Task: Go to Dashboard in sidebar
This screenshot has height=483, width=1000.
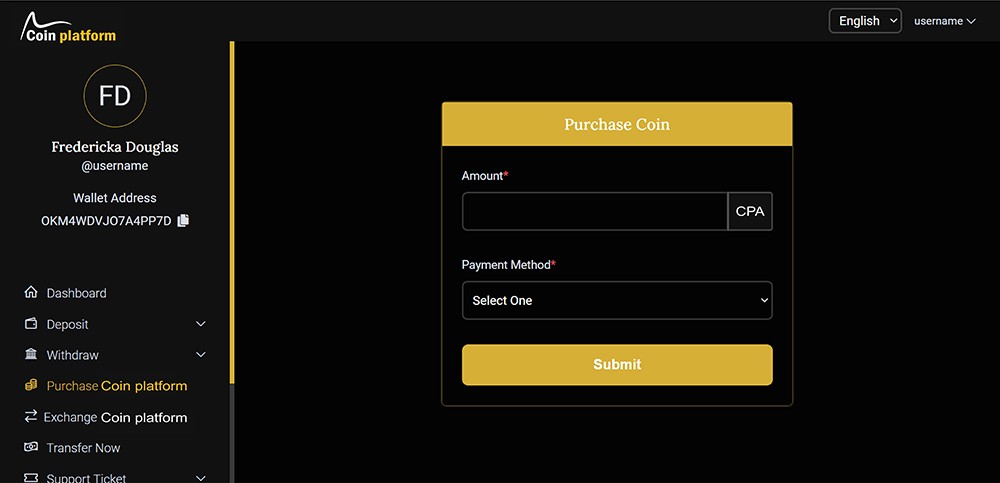Action: click(76, 293)
